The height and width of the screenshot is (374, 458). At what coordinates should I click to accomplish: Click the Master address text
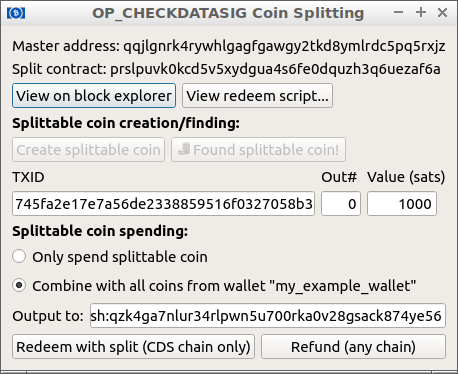(229, 46)
